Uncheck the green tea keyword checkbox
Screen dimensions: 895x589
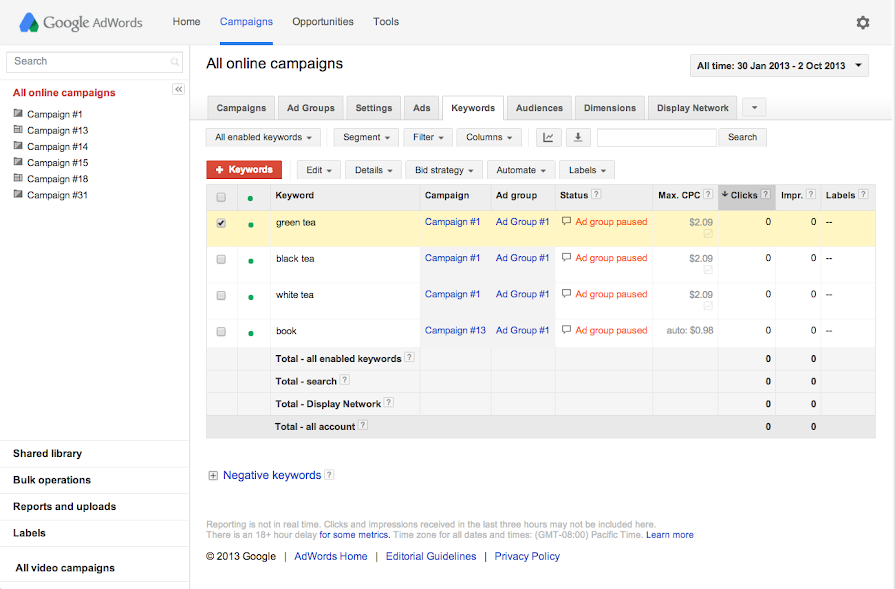point(221,223)
